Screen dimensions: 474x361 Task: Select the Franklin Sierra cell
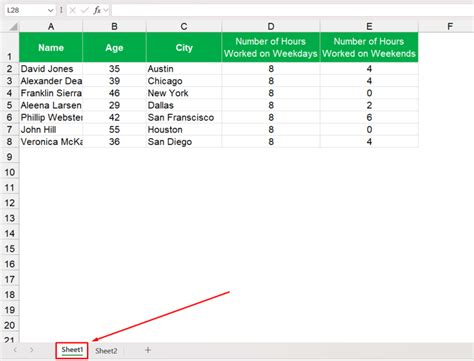pyautogui.click(x=51, y=93)
